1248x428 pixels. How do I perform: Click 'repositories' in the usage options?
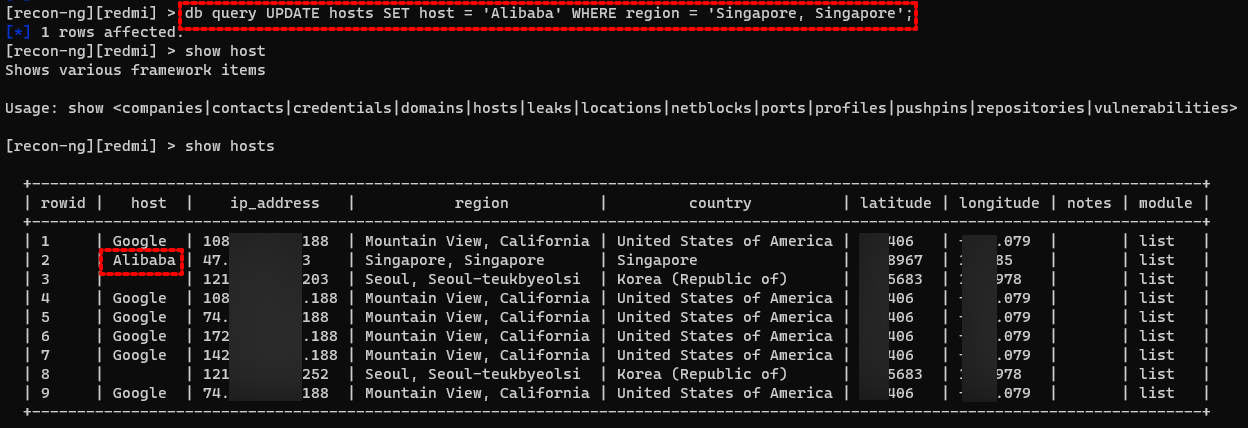click(1030, 108)
